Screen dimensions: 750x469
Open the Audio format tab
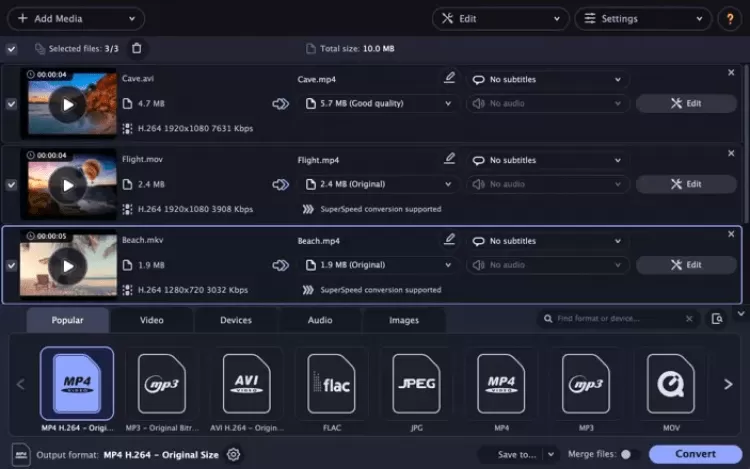coord(320,320)
